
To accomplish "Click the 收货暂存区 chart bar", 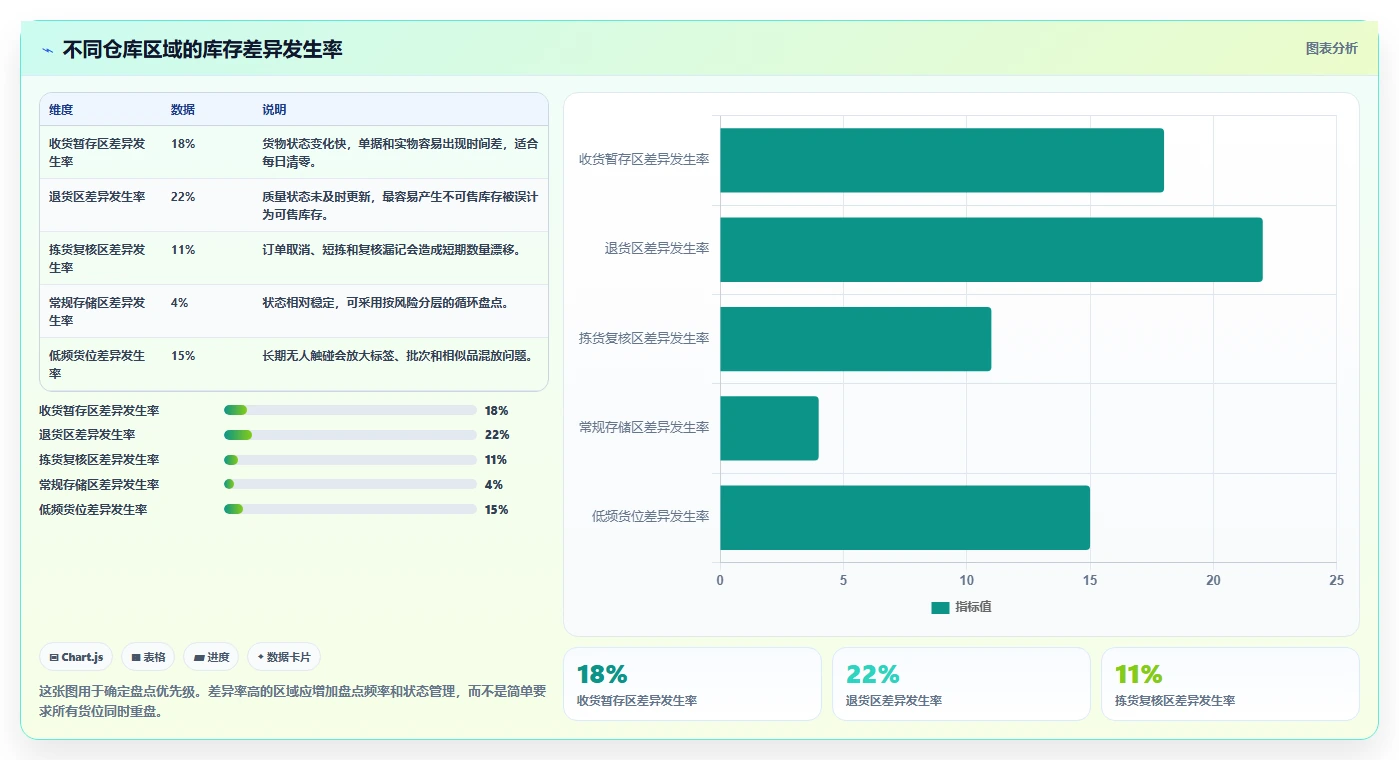I will [942, 160].
